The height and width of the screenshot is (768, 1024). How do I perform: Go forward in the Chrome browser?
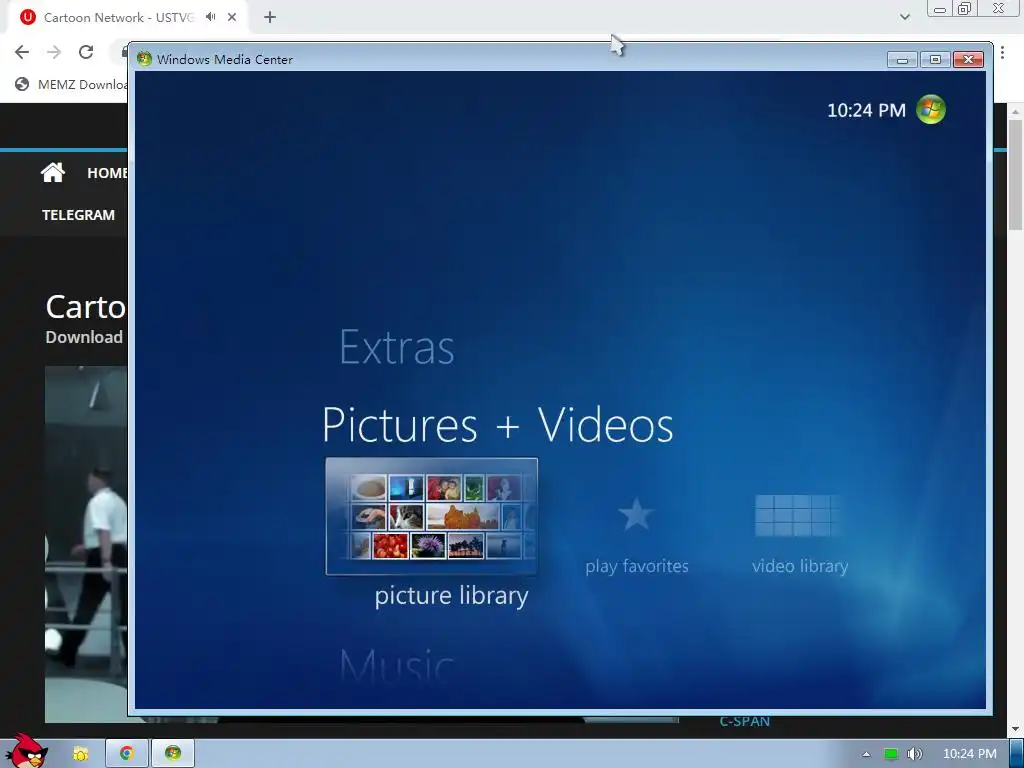(54, 52)
